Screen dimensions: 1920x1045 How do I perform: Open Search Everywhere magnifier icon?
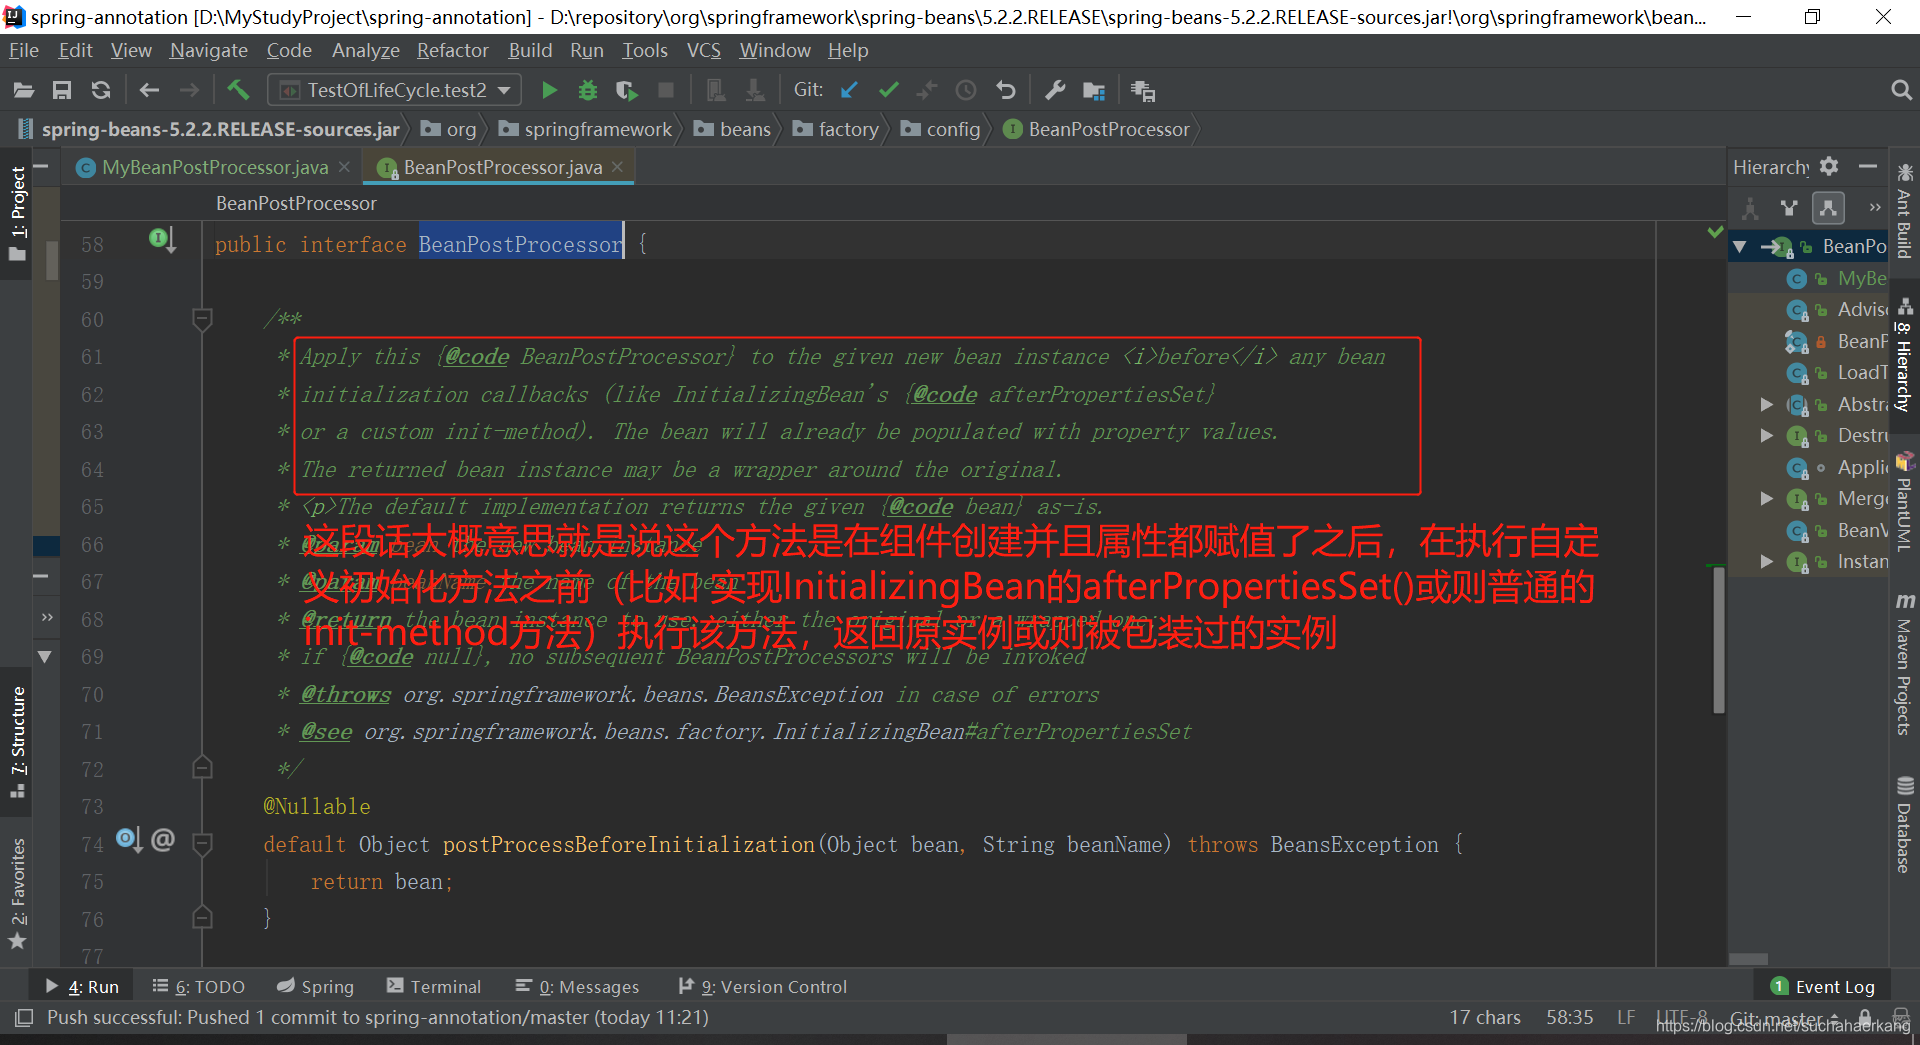(1901, 91)
